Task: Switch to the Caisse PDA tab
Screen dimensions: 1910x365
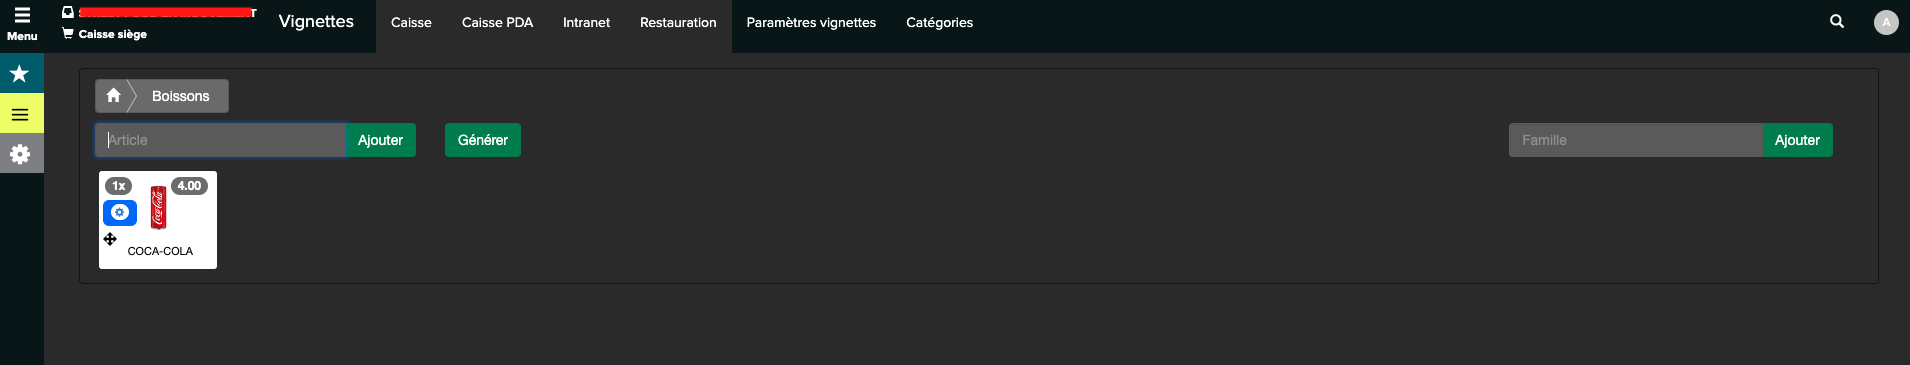Action: coord(497,22)
